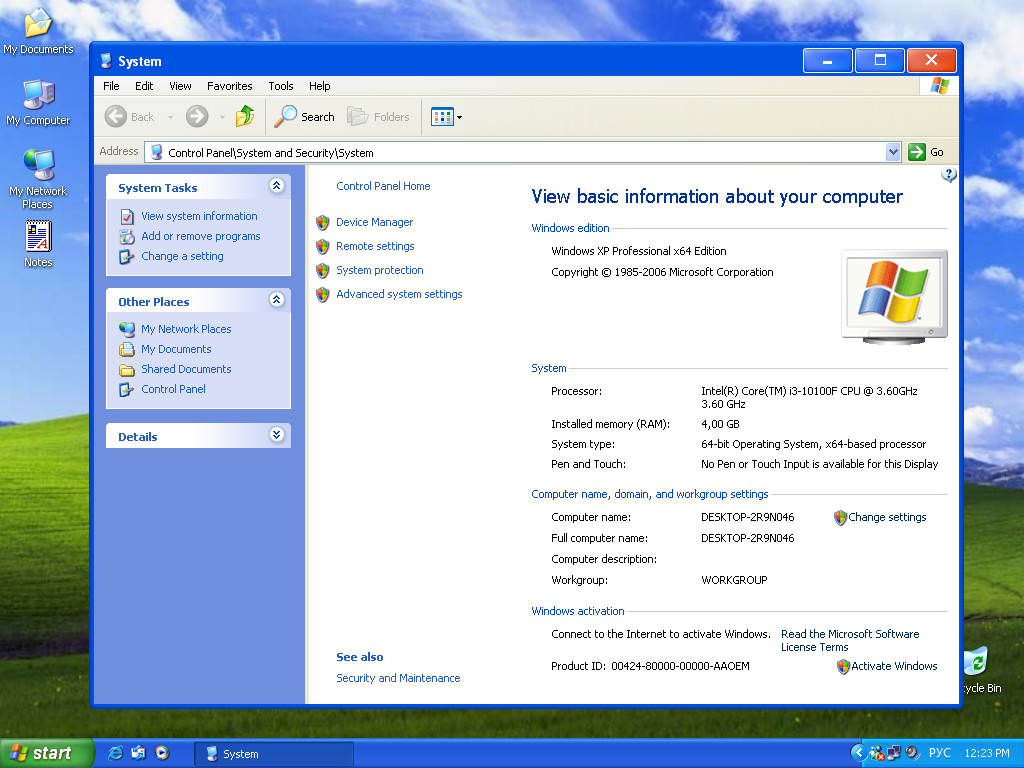Screen dimensions: 1024x768
Task: Open the Views toolbar button
Action: click(x=447, y=117)
